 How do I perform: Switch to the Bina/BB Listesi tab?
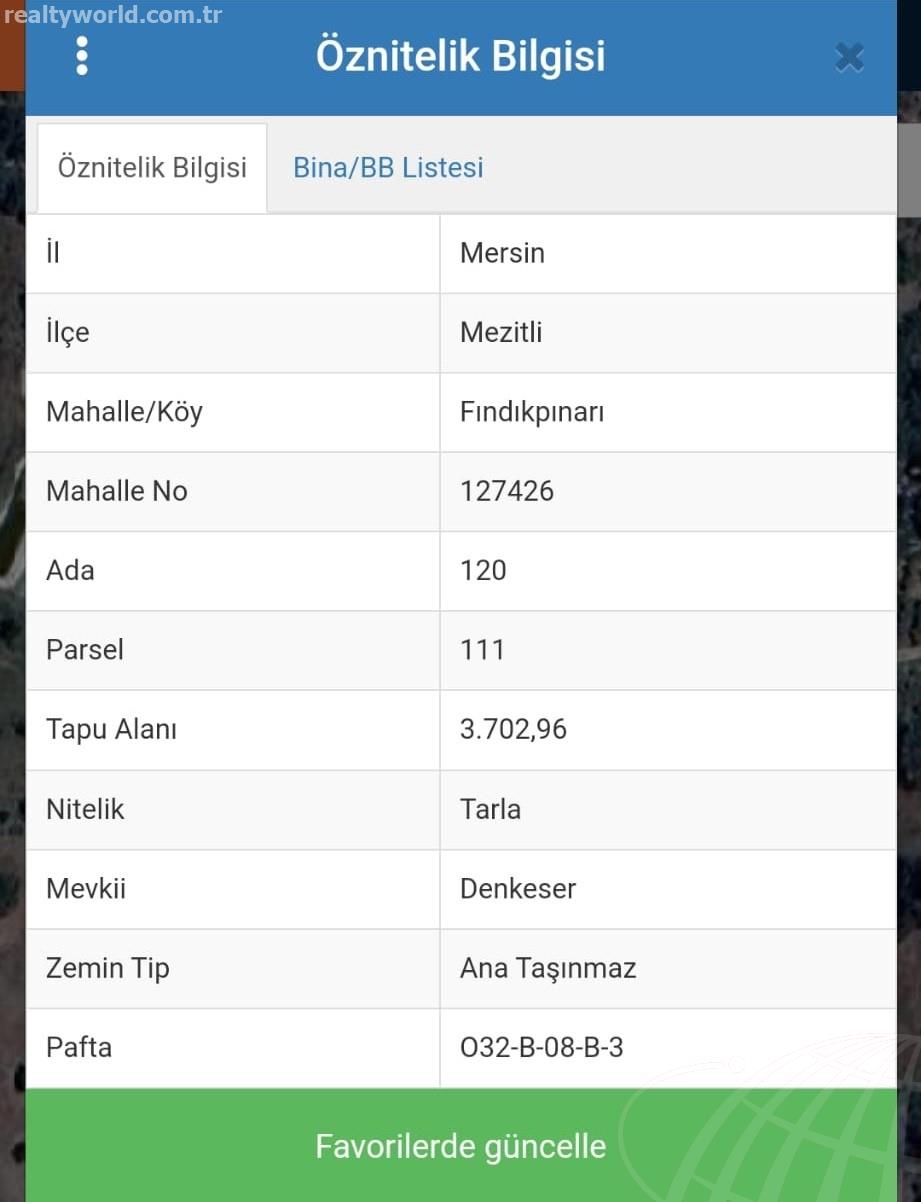tap(388, 167)
